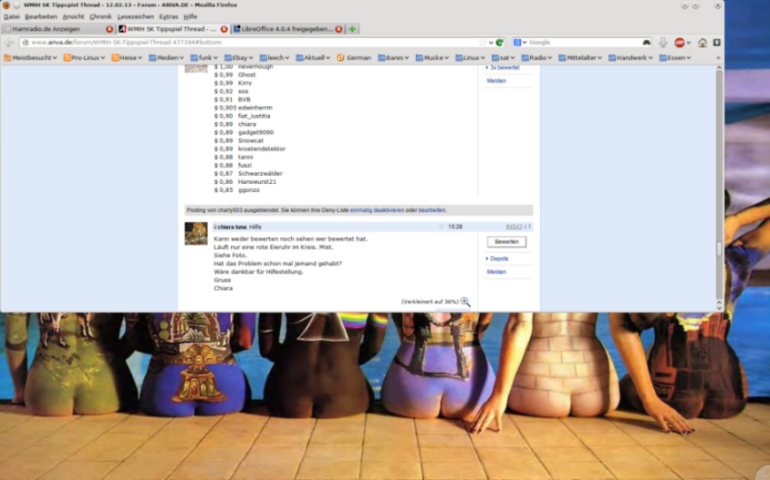Screen dimensions: 770x480
Task: Reload the page with the green refresh icon
Action: point(499,43)
